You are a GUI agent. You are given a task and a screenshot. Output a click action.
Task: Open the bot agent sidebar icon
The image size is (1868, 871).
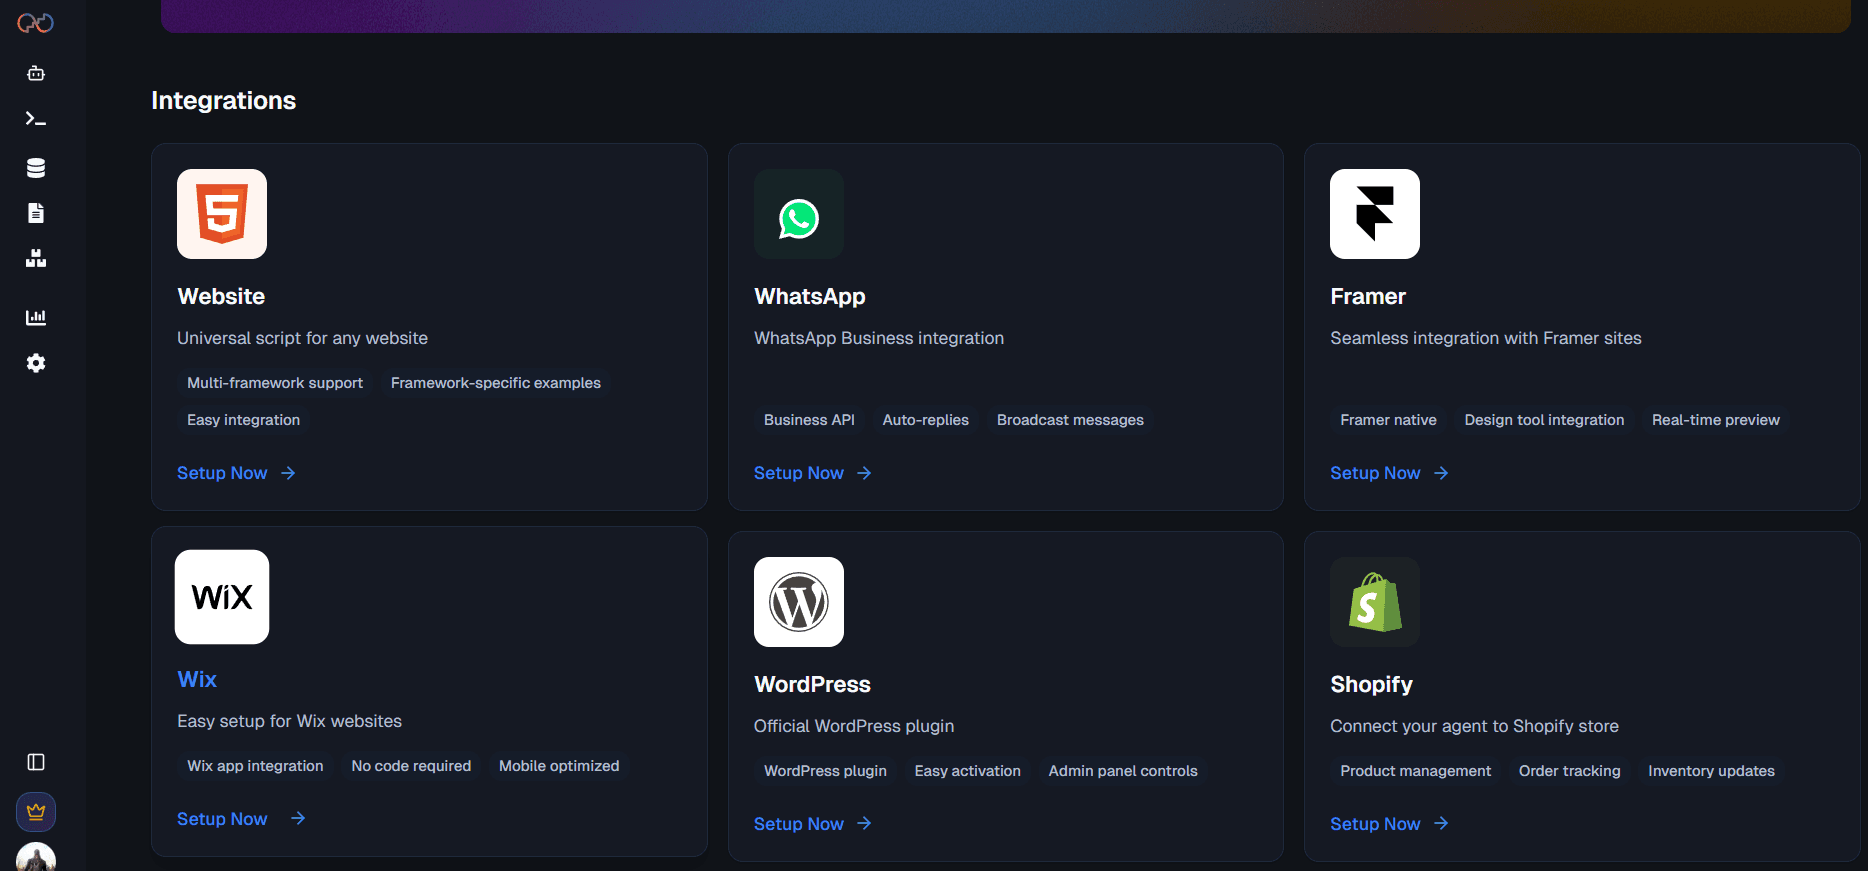[36, 73]
